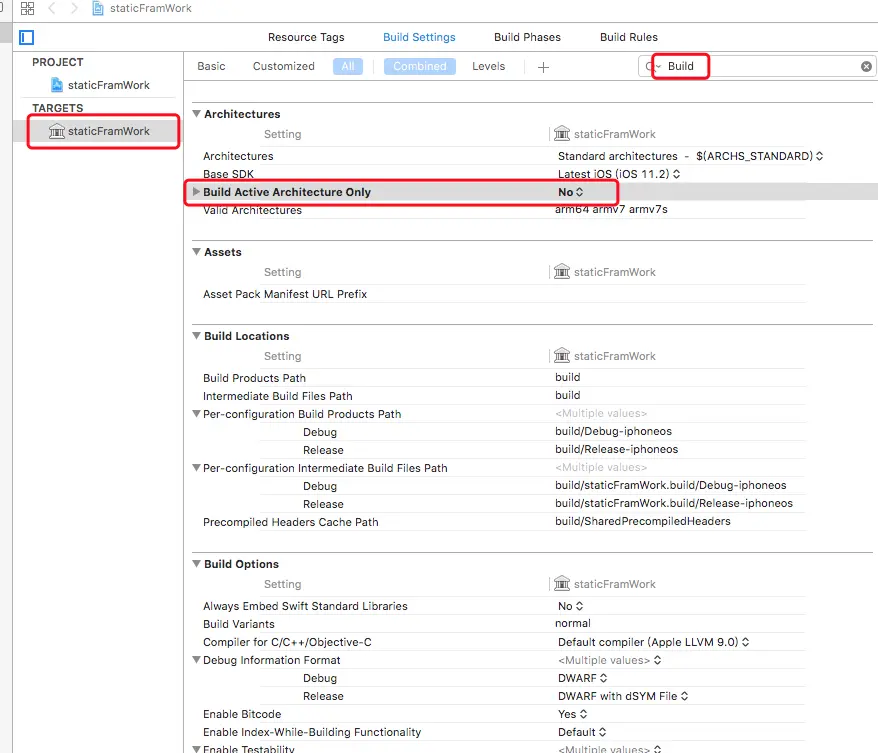Collapse Per-configuration Intermediate Build Files Path
This screenshot has width=878, height=753.
click(197, 467)
